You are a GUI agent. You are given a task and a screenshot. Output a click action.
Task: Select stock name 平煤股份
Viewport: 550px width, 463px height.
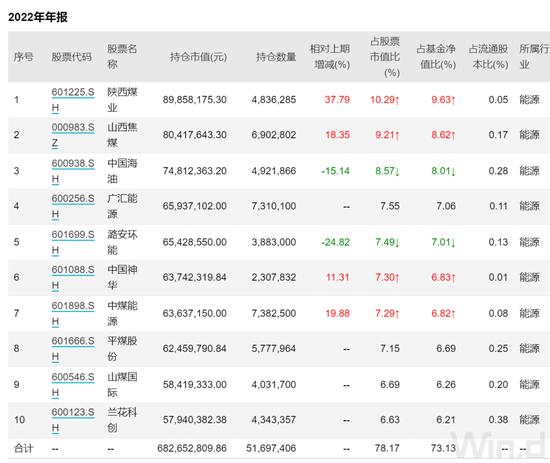(x=122, y=349)
